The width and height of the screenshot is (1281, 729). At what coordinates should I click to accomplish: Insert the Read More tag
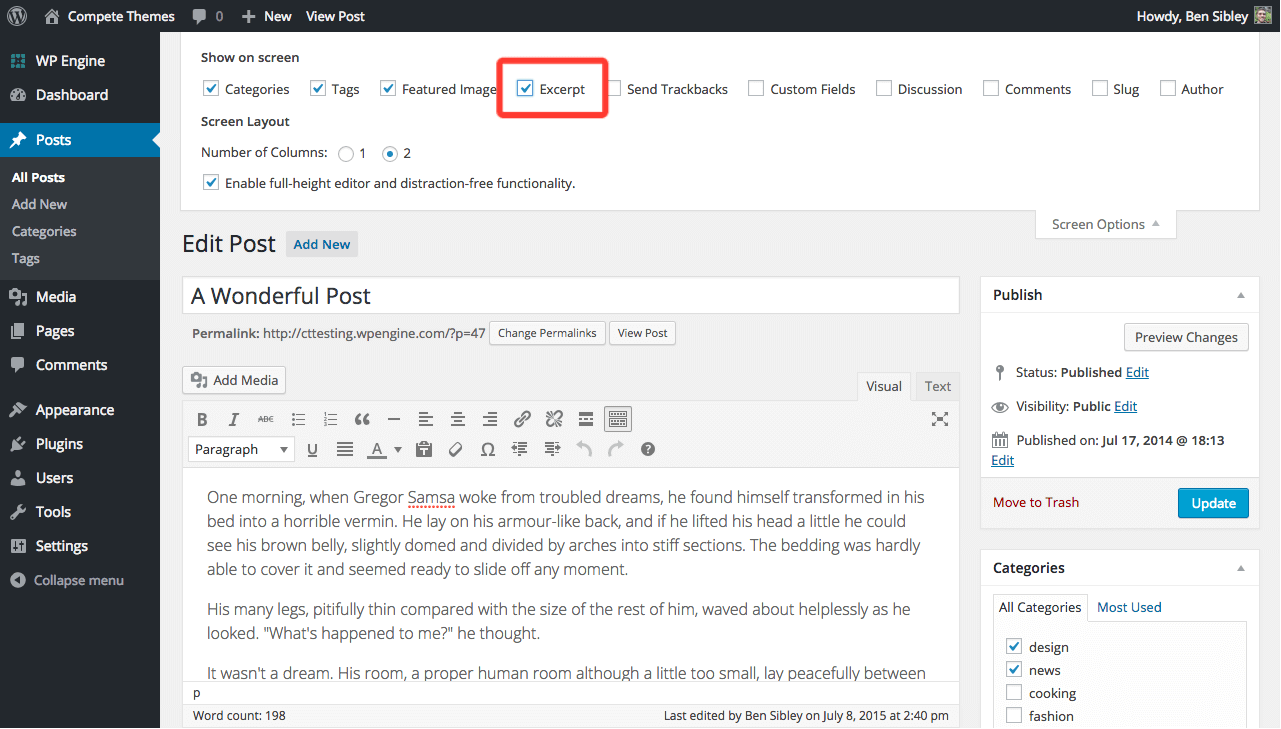pyautogui.click(x=586, y=419)
